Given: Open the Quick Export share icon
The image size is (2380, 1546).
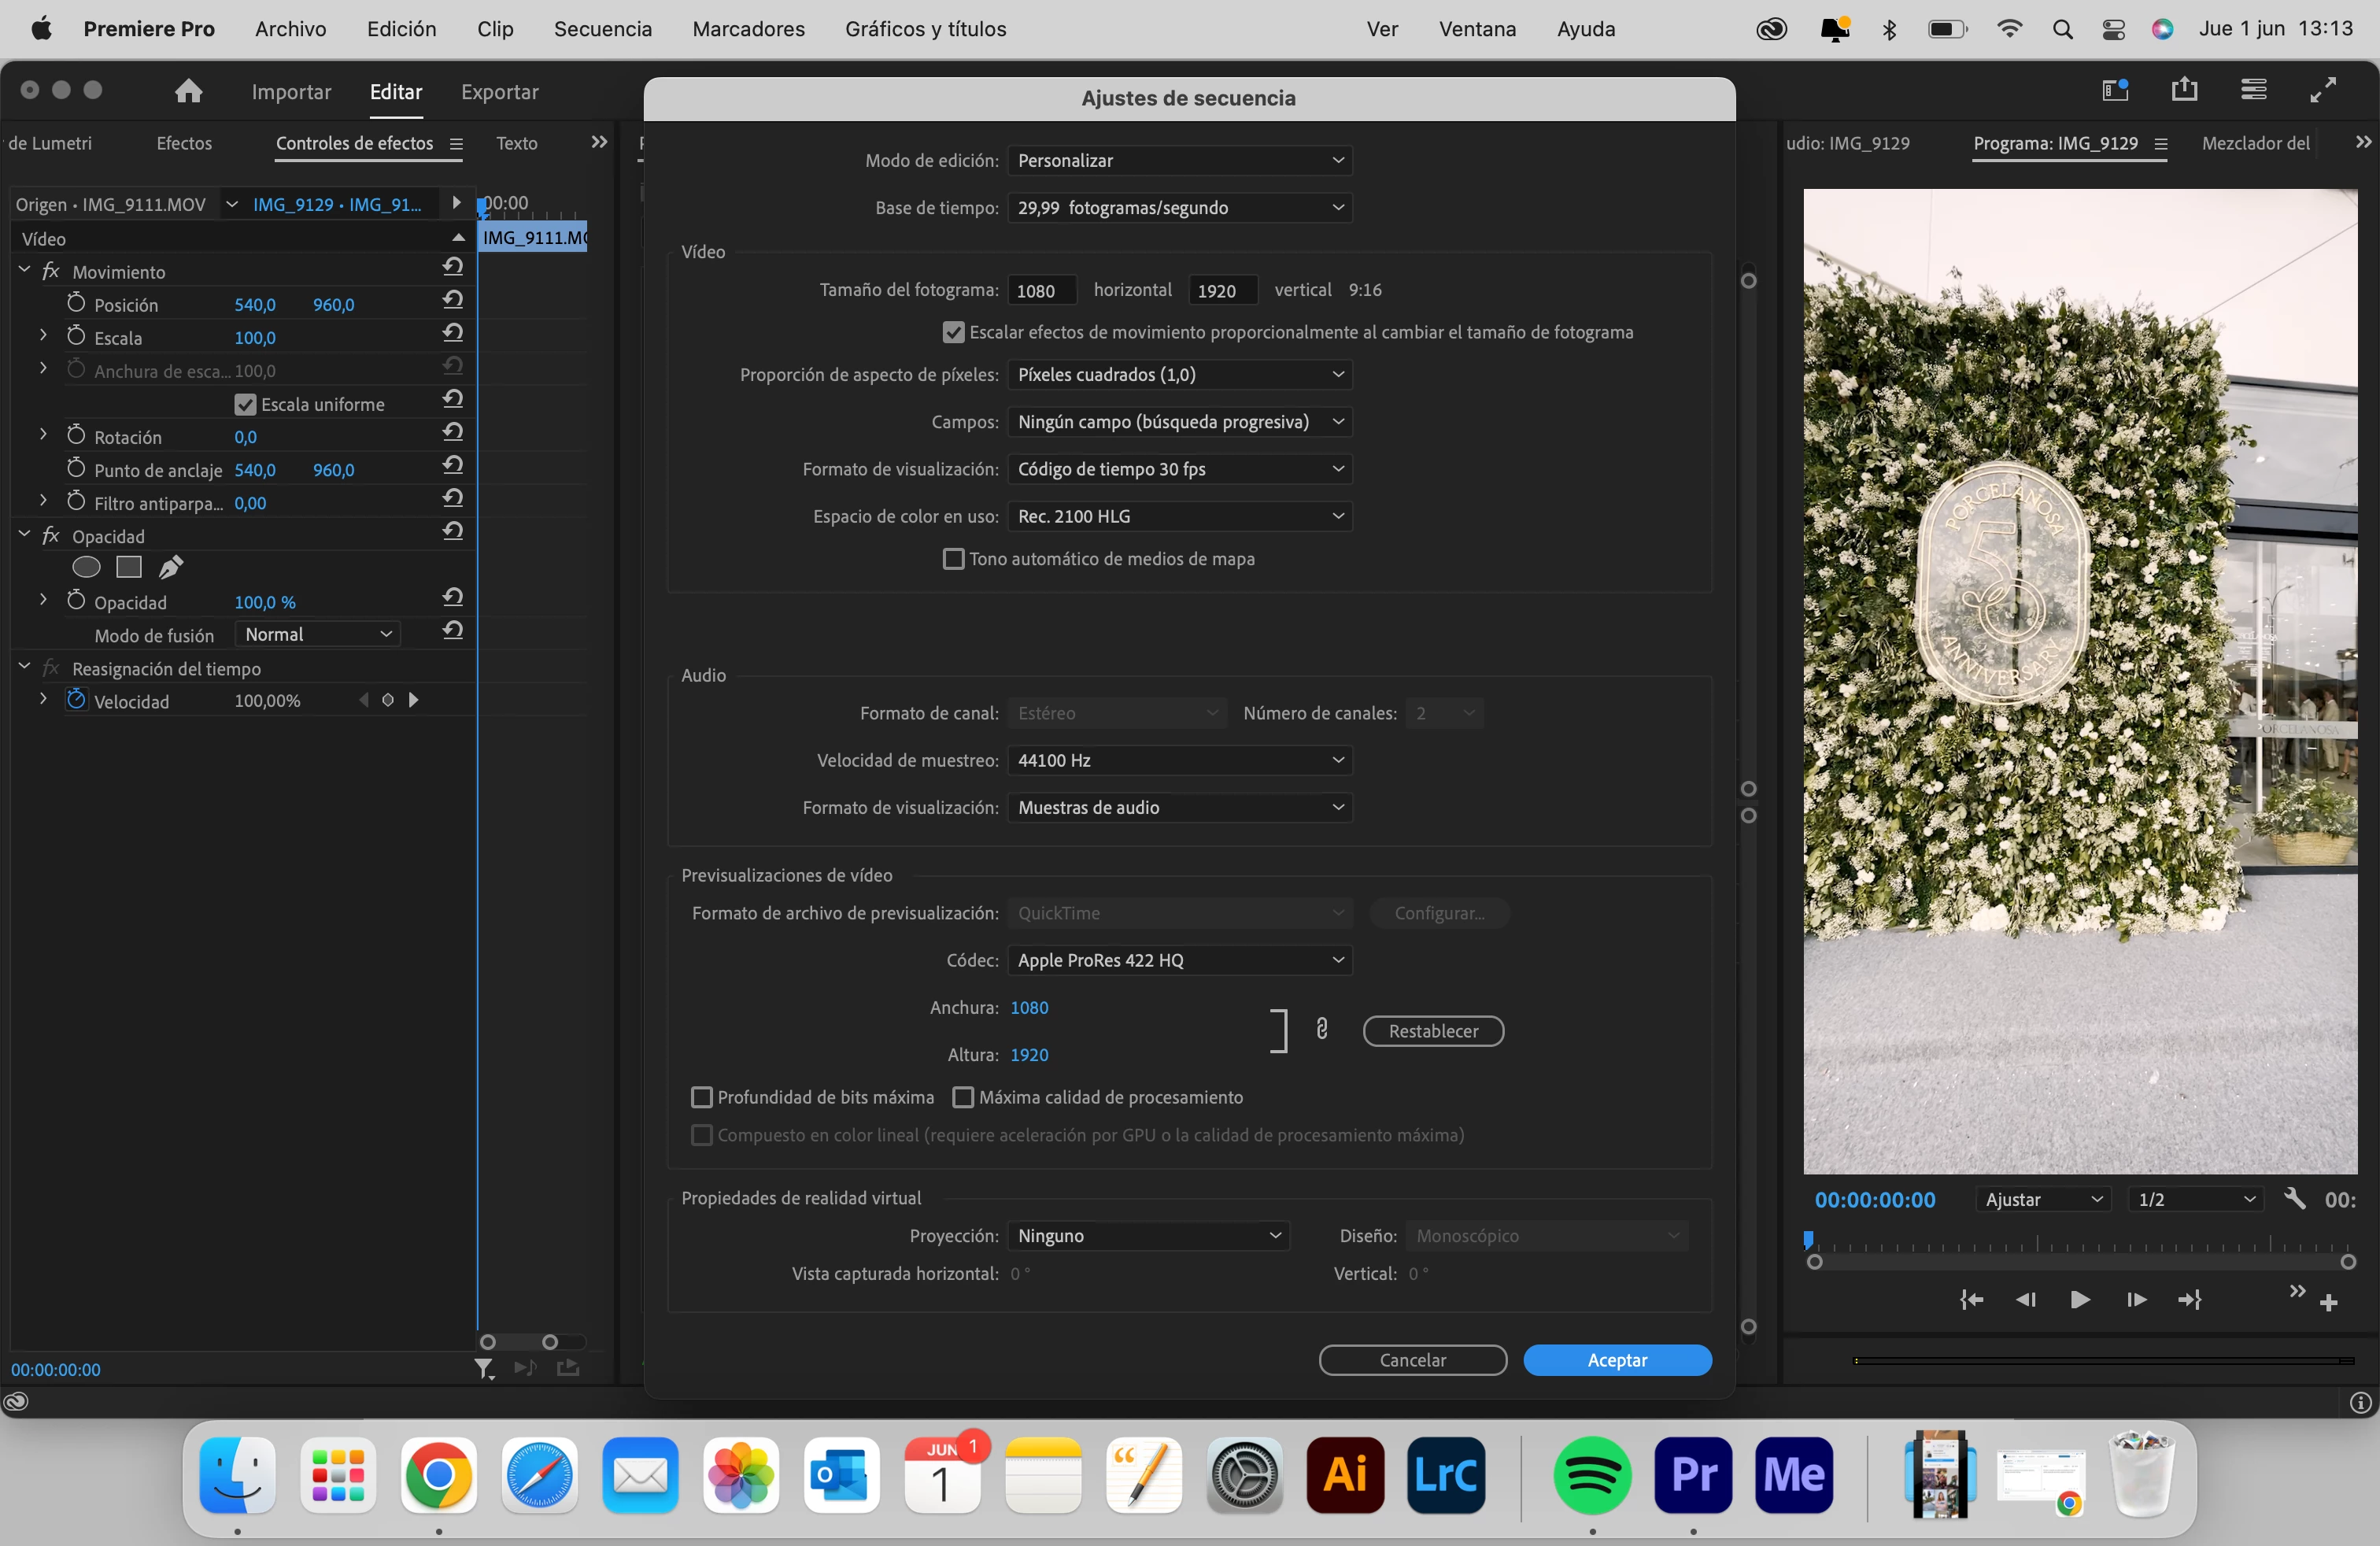Looking at the screenshot, I should (2184, 90).
